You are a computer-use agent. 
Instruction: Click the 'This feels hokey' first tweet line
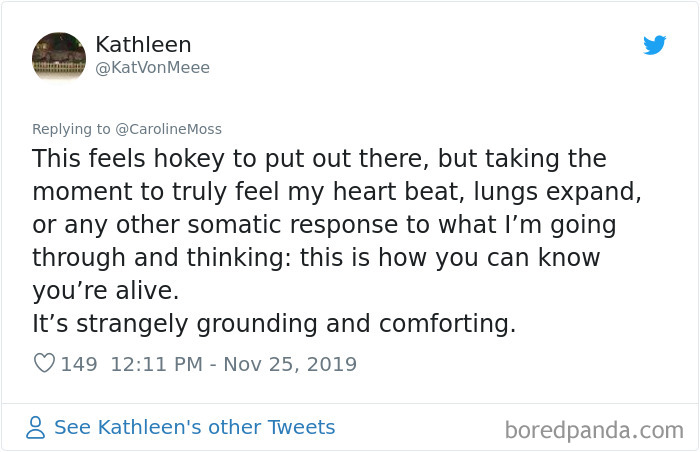(x=319, y=159)
